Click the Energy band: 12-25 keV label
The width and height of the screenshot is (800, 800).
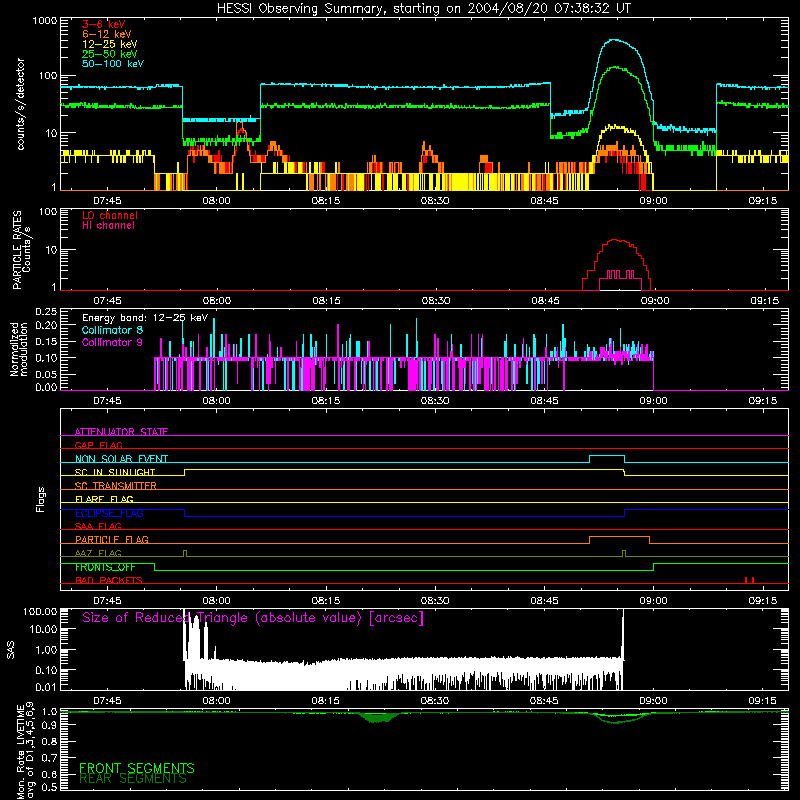145,318
